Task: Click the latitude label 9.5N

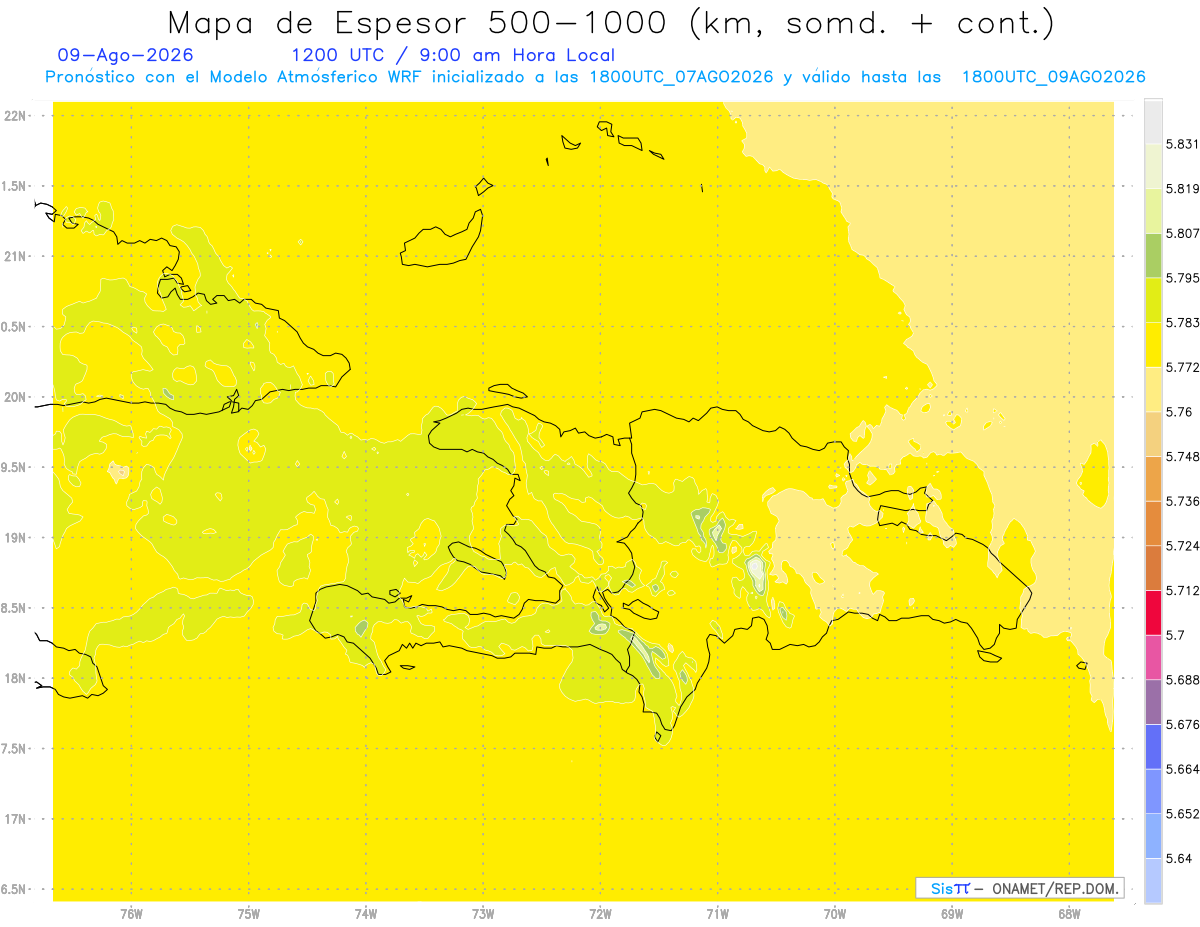Action: (14, 467)
